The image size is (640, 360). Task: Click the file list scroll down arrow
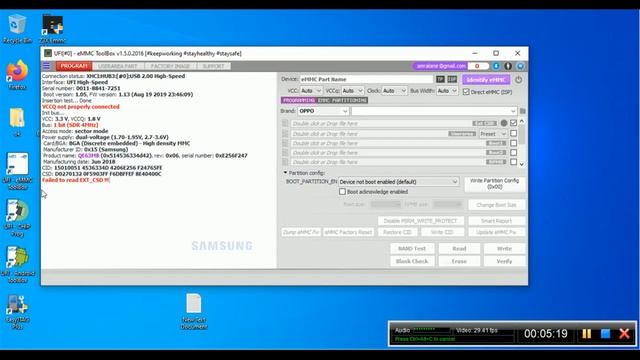(x=522, y=164)
